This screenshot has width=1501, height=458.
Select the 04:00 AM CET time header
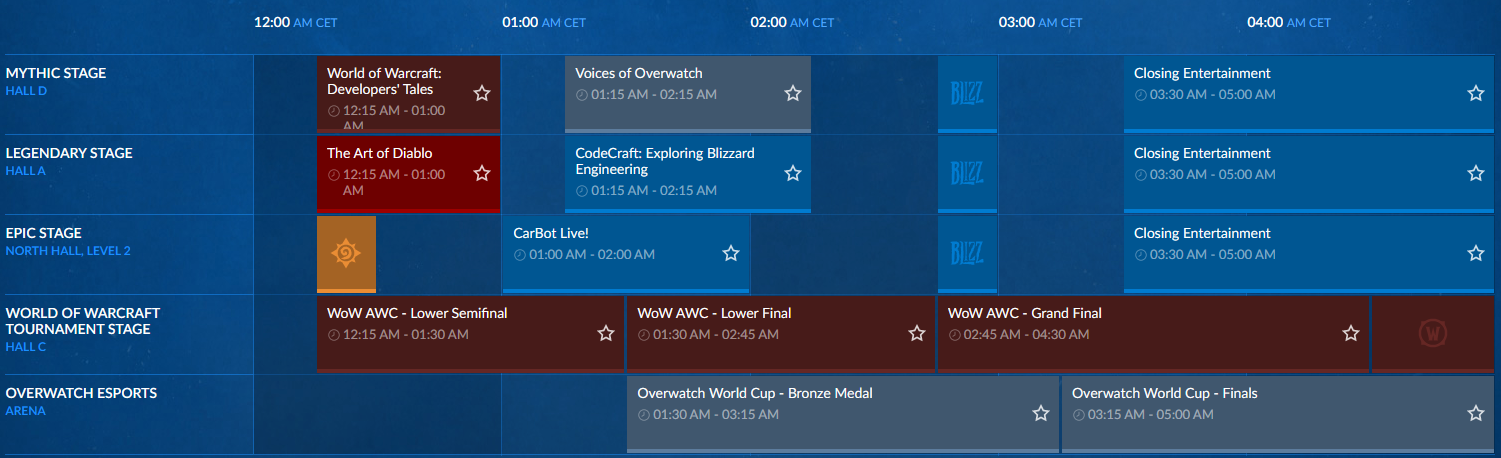click(x=1288, y=22)
